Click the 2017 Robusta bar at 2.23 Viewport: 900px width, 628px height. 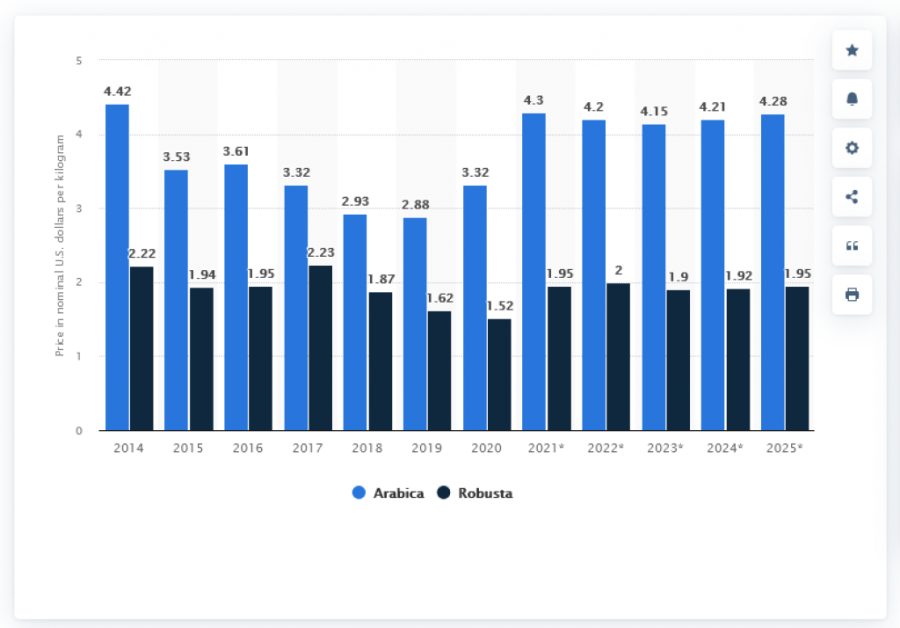(321, 348)
